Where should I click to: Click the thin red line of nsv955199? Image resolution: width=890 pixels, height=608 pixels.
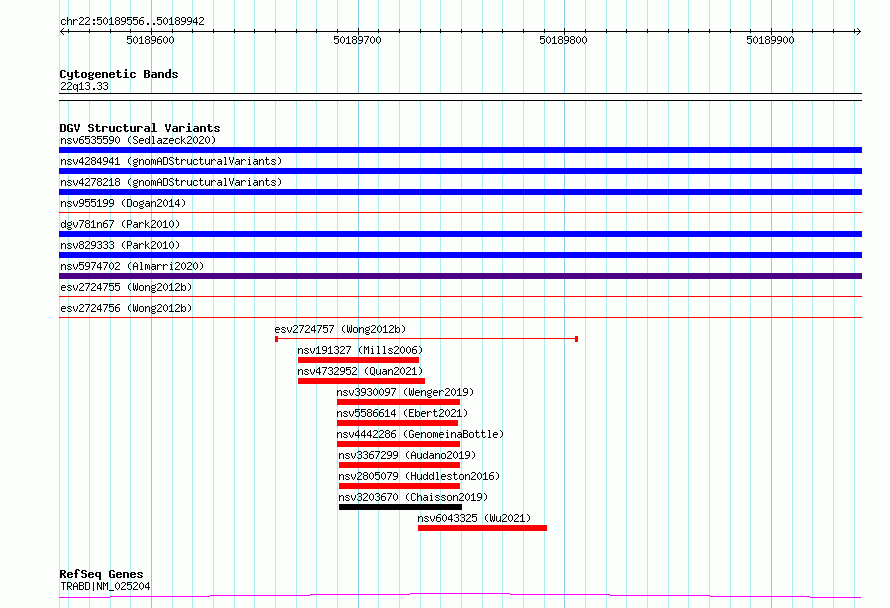460,213
